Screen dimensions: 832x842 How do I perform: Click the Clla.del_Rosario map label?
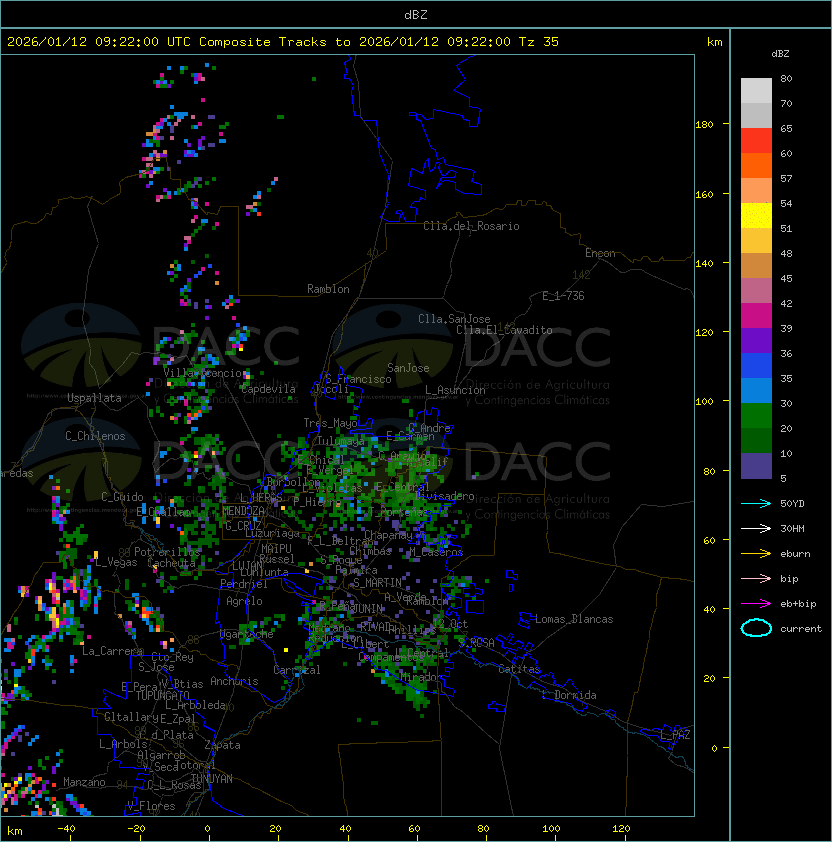[x=471, y=226]
